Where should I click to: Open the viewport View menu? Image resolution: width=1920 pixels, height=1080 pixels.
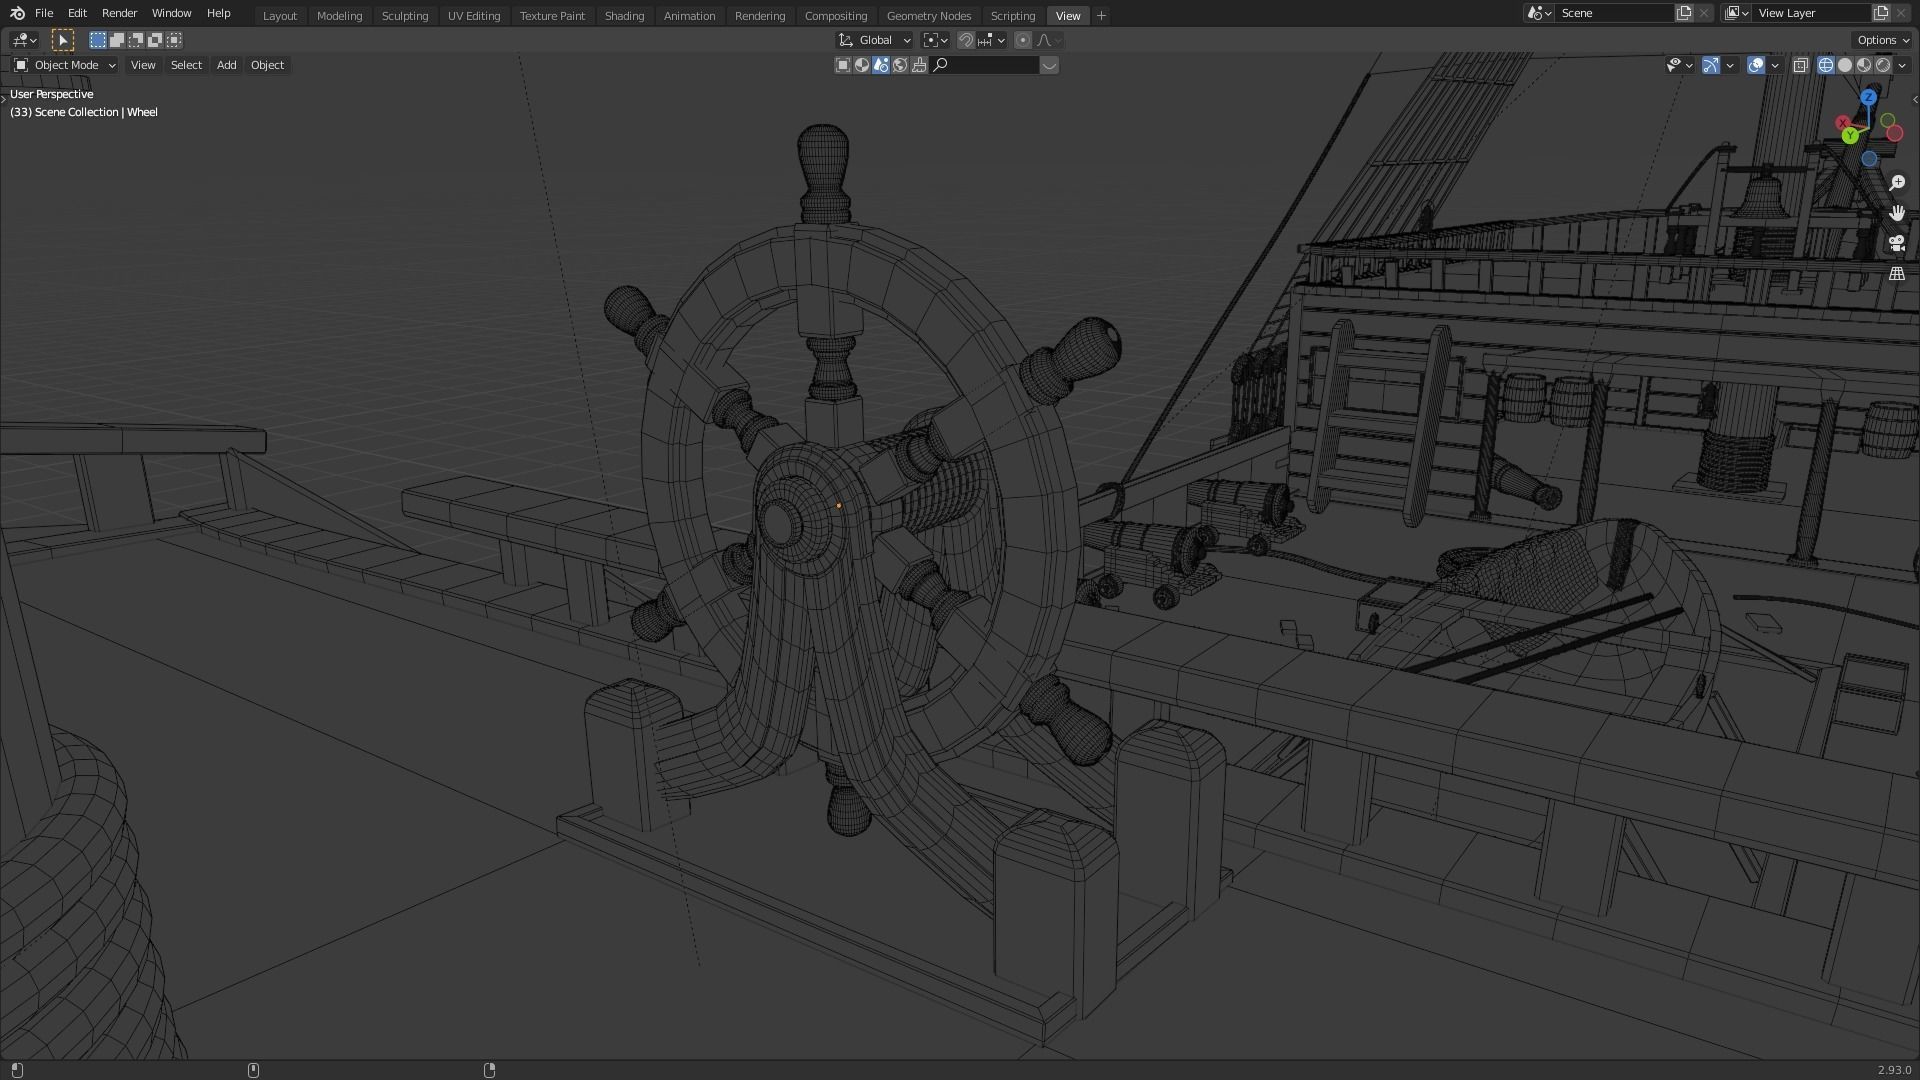pos(143,65)
